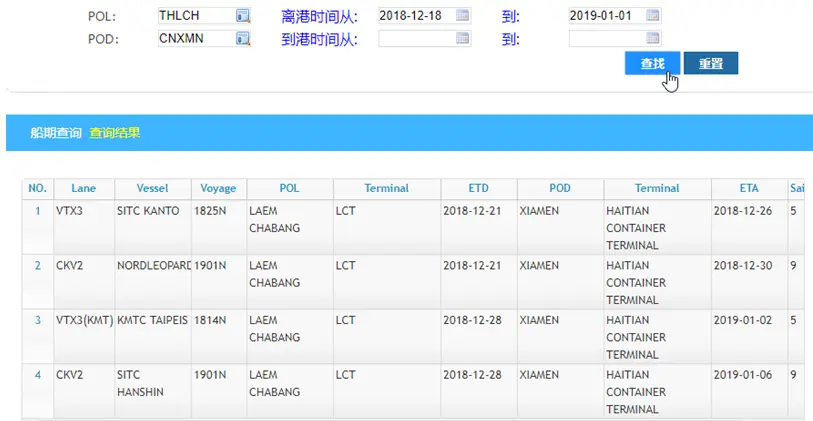This screenshot has width=813, height=421.
Task: Open row number 2 link
Action: coord(37,265)
